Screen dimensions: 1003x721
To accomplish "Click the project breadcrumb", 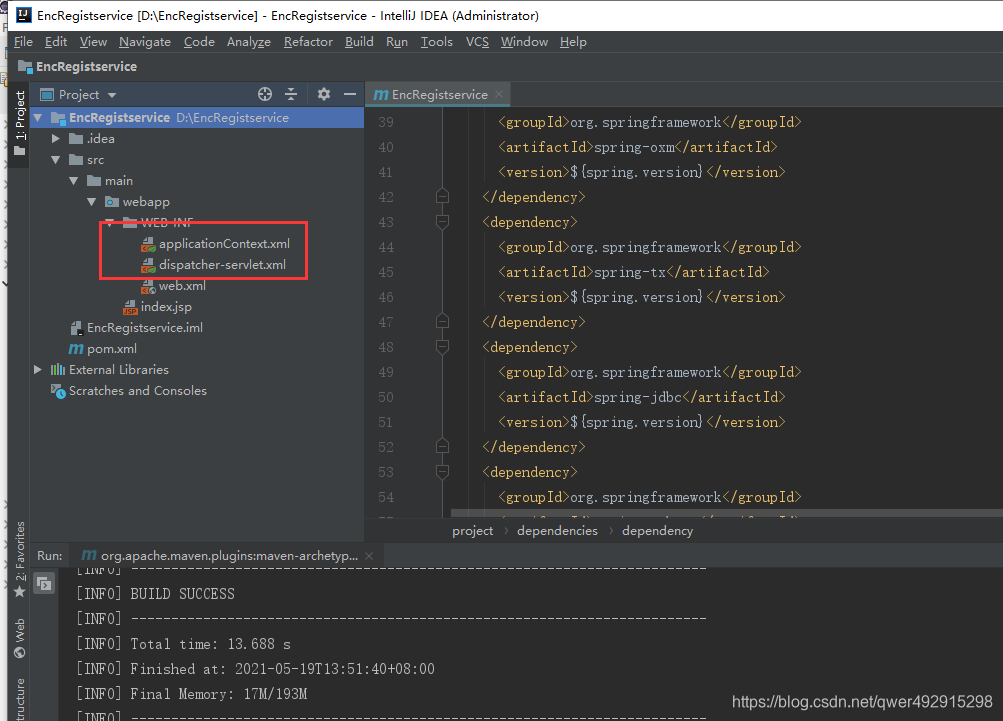I will coord(473,531).
